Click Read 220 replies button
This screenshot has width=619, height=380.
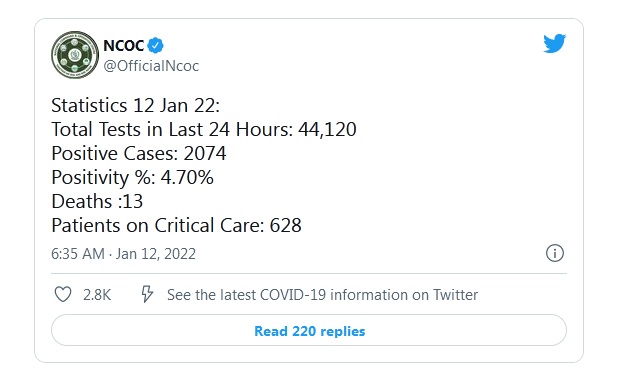coord(309,330)
